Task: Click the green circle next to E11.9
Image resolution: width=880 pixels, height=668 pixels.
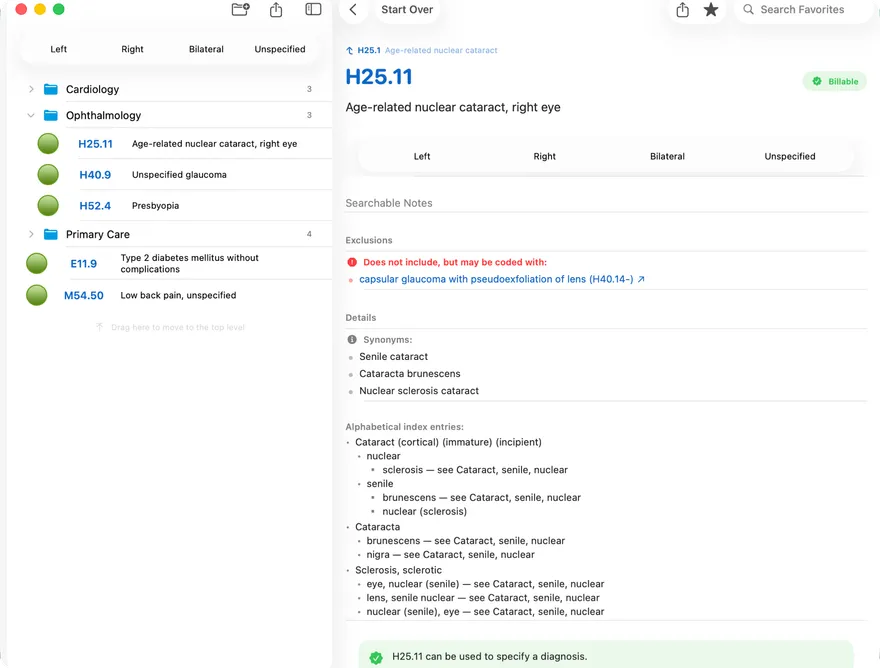Action: tap(37, 263)
